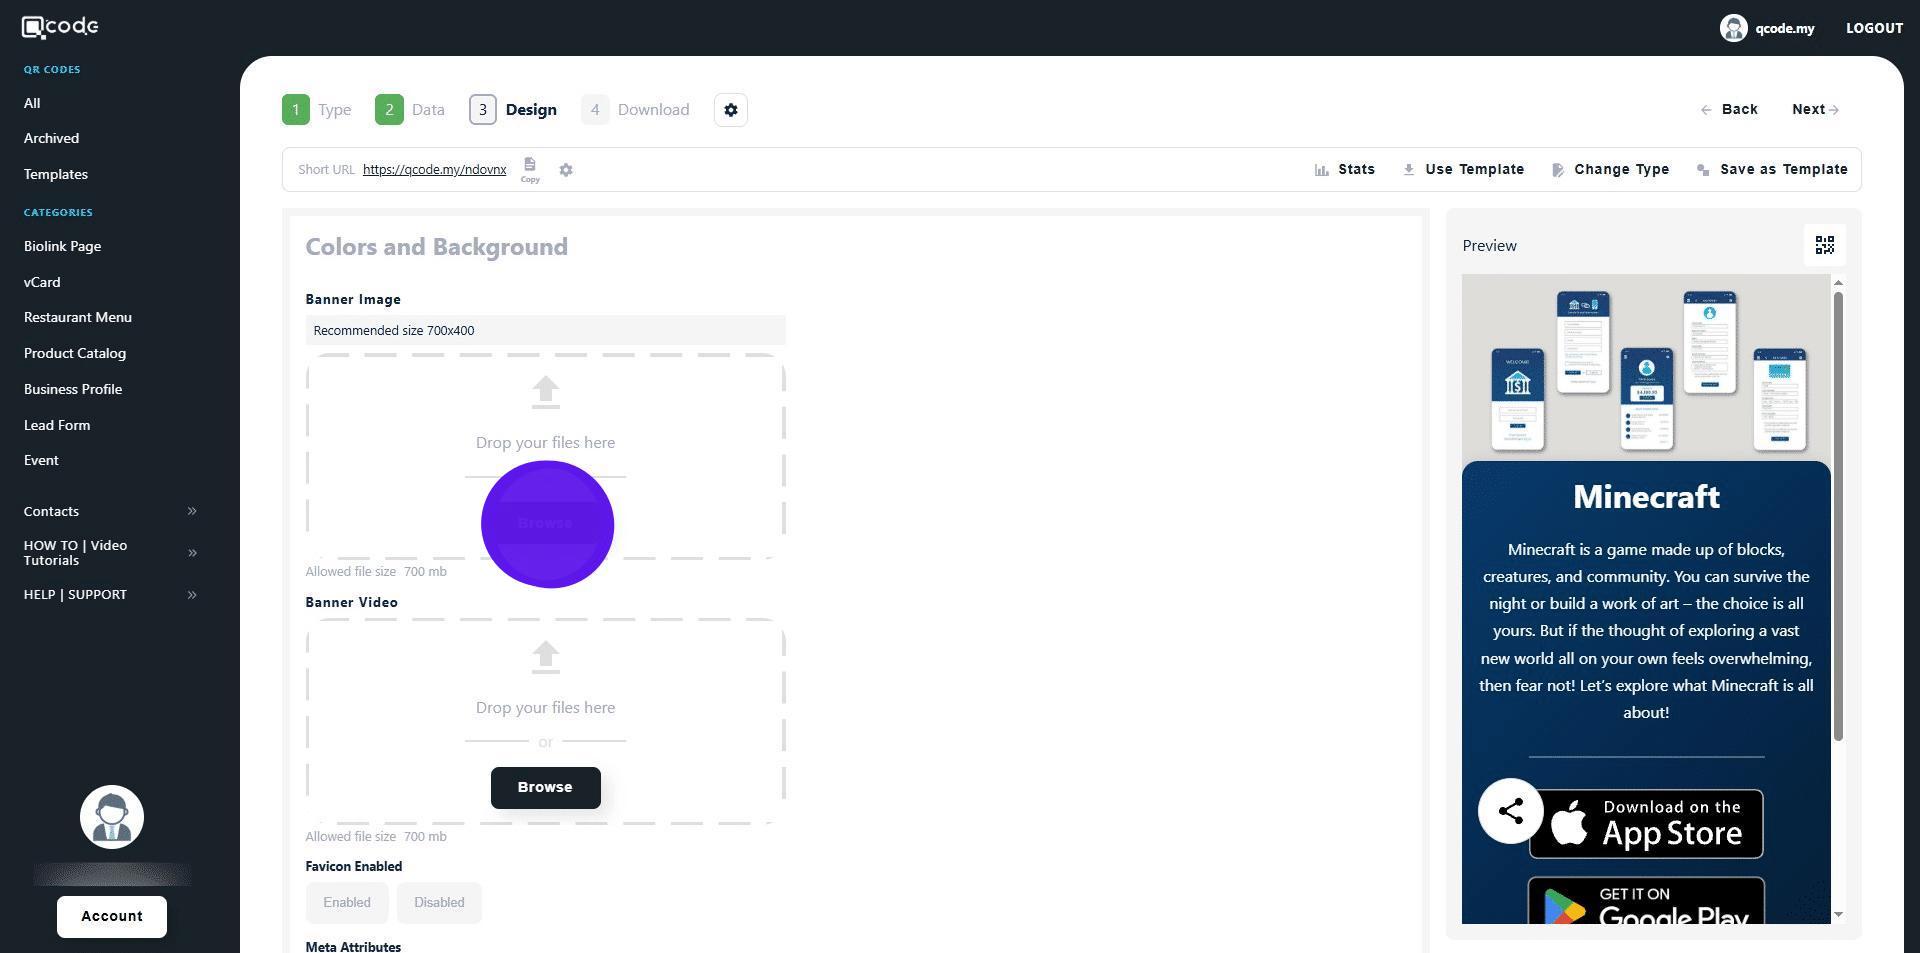Show the QR code in Preview

pyautogui.click(x=1825, y=246)
